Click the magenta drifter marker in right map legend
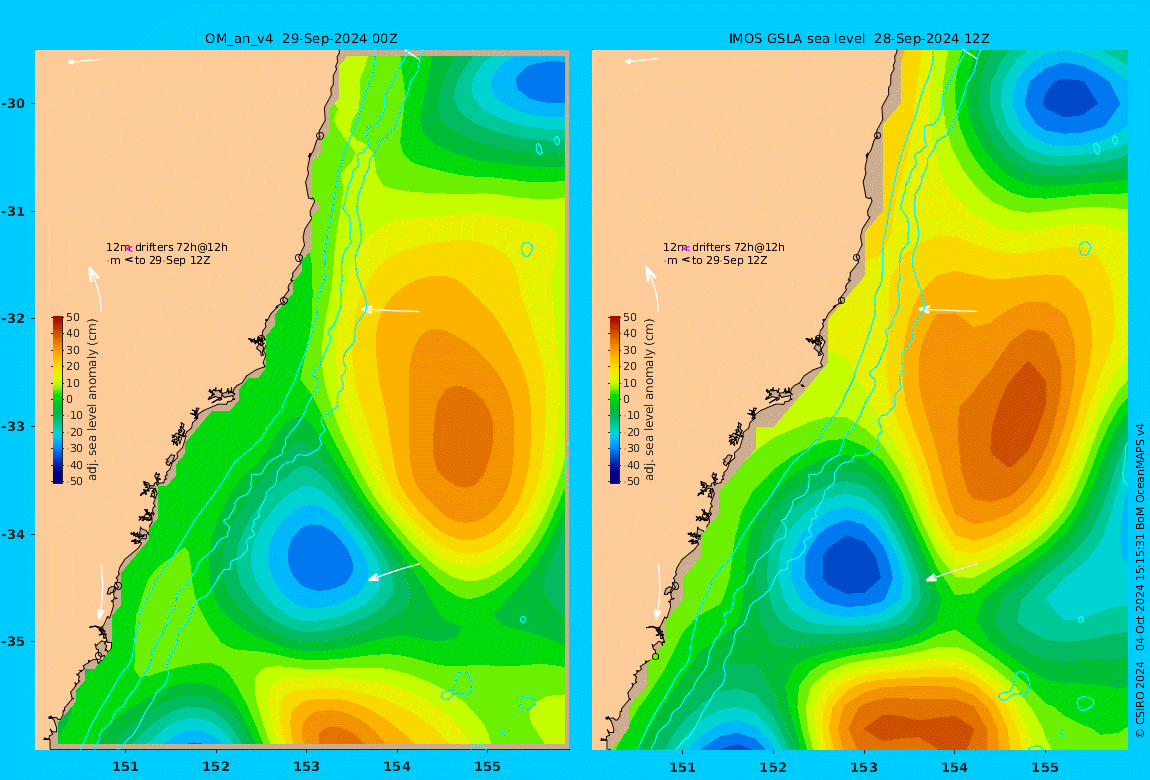The width and height of the screenshot is (1150, 780). (x=686, y=249)
